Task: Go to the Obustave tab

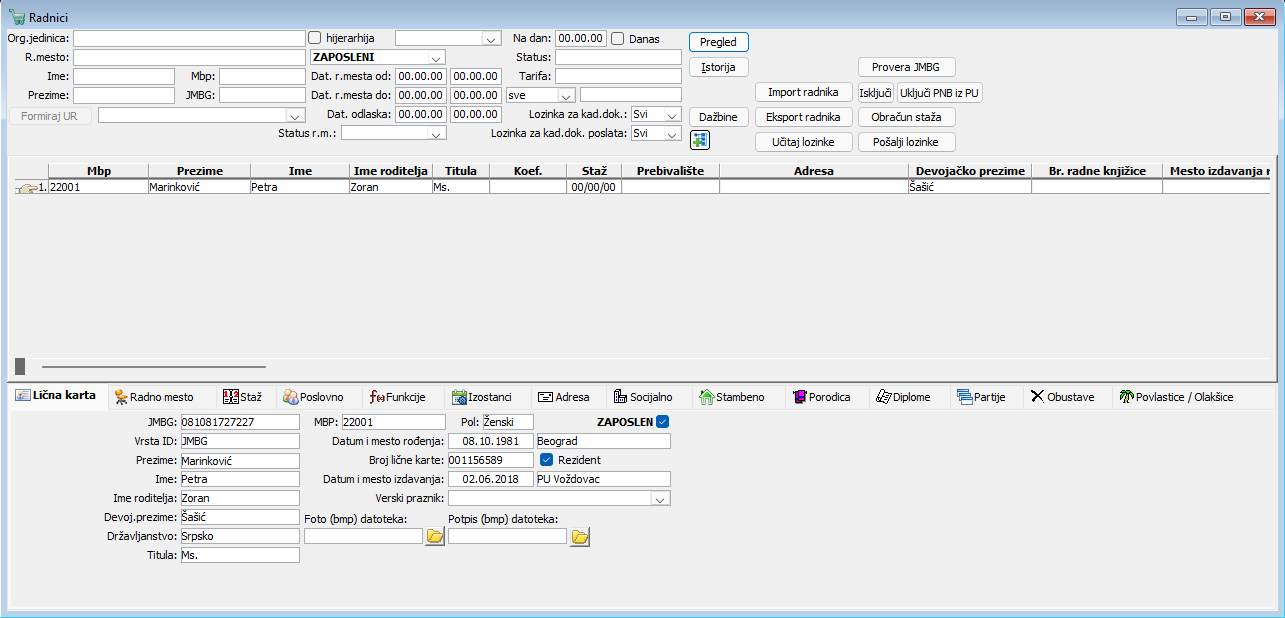Action: point(1062,397)
